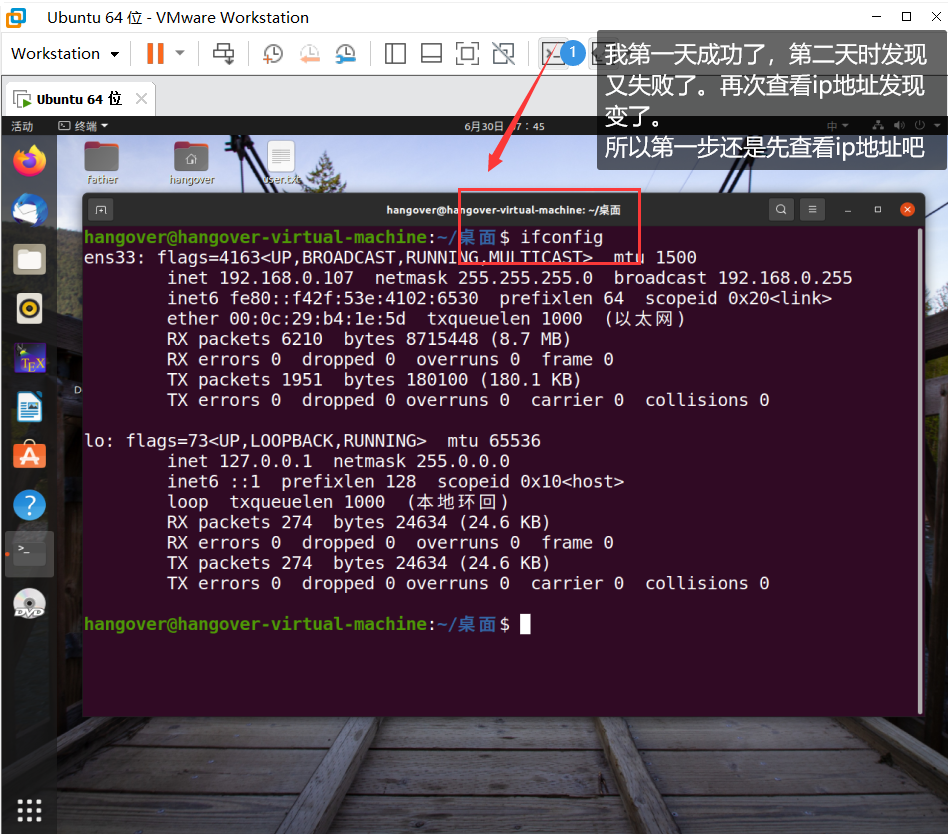Click the broadcast 192.168.0.255 text
948x834 pixels.
click(x=733, y=278)
